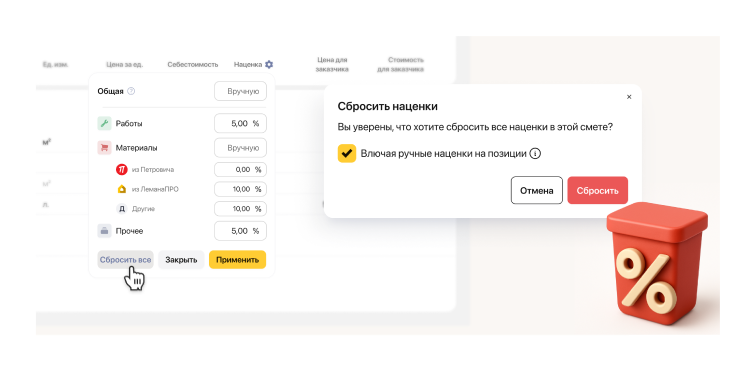The height and width of the screenshot is (391, 751).
Task: Click the Прочее briefcase icon
Action: [x=104, y=231]
